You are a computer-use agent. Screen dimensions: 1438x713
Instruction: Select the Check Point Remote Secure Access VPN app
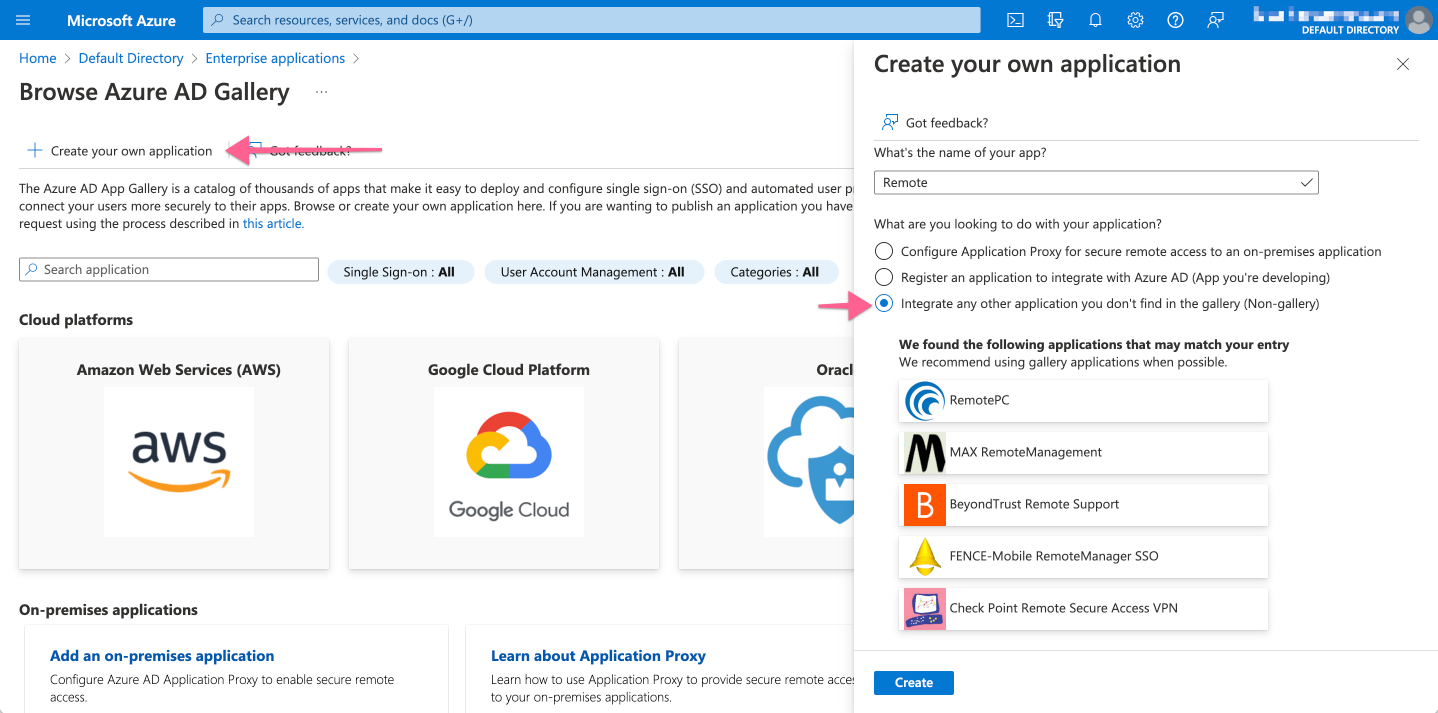tap(1083, 608)
